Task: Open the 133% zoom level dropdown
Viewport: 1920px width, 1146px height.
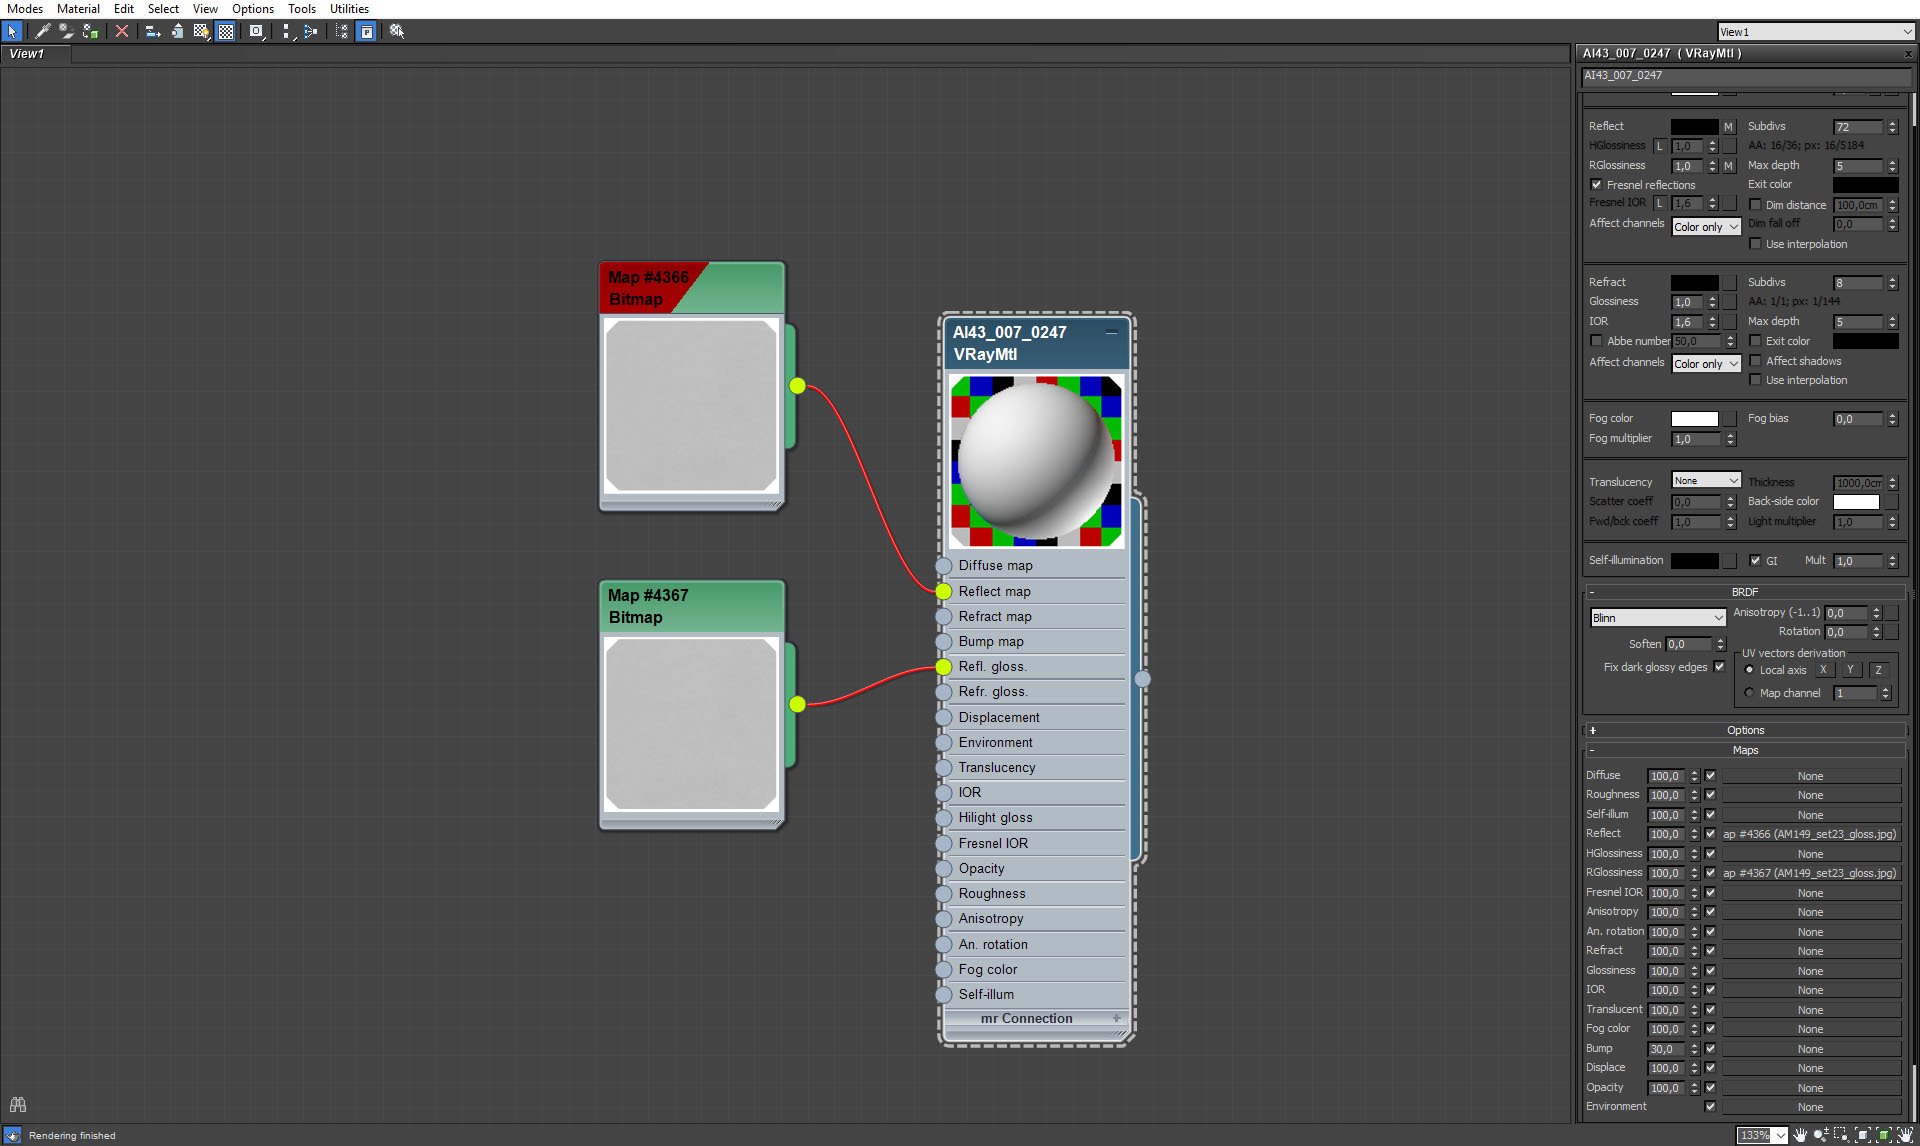Action: (x=1762, y=1135)
